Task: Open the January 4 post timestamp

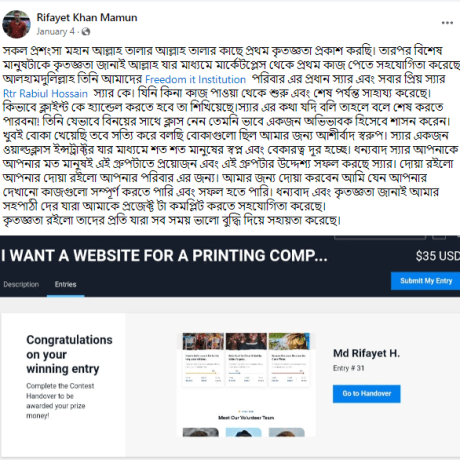Action: coord(55,32)
